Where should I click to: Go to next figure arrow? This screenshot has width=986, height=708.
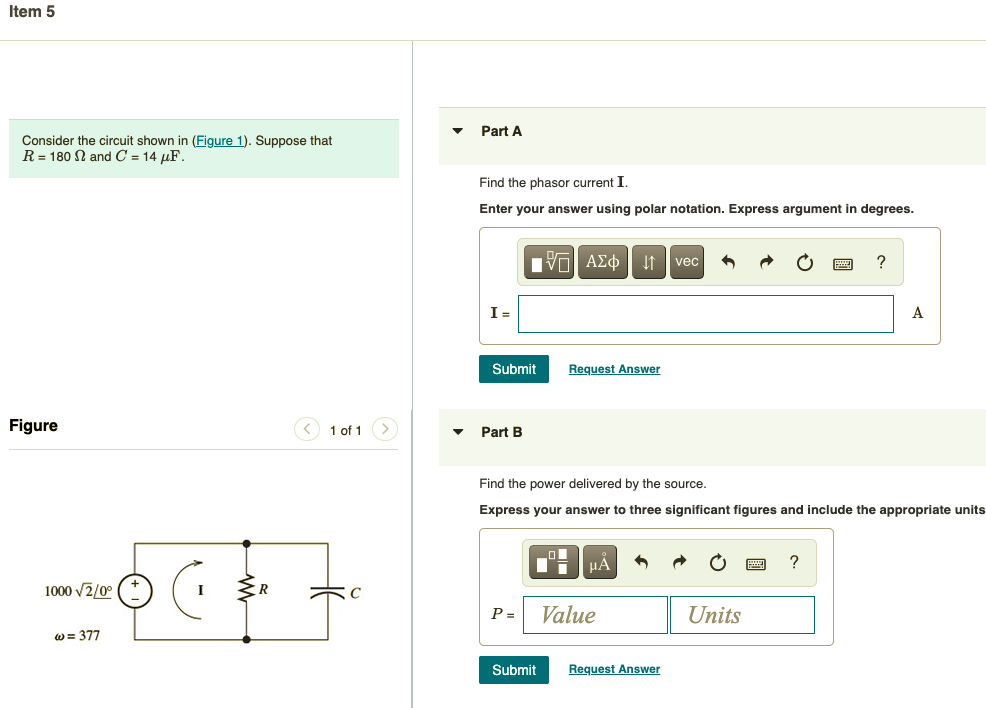tap(385, 429)
